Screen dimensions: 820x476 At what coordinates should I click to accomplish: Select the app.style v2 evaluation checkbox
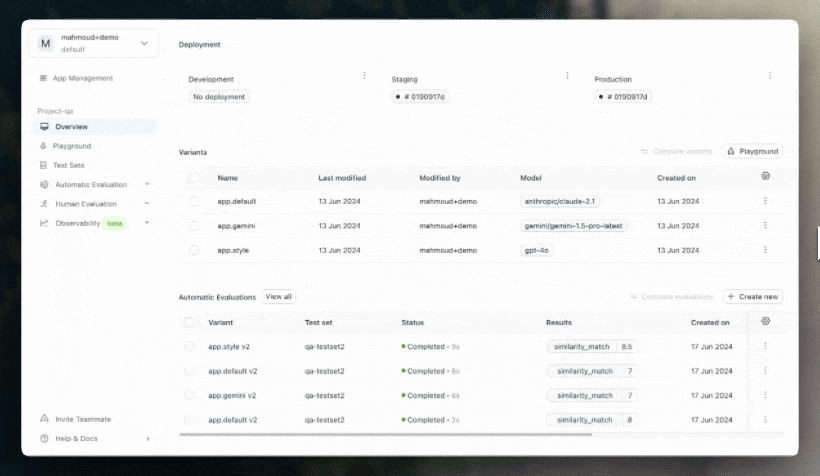[189, 346]
